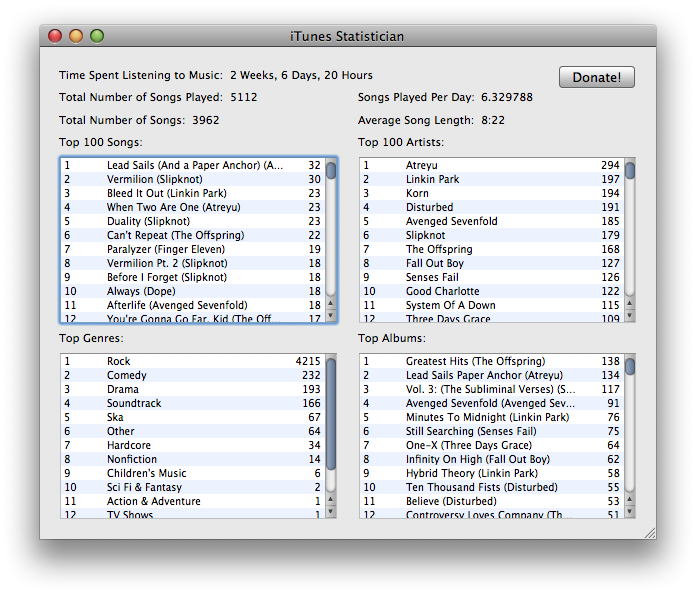This screenshot has height=594, width=696.
Task: Click down arrow of Top Genres scrollbar
Action: [x=331, y=511]
